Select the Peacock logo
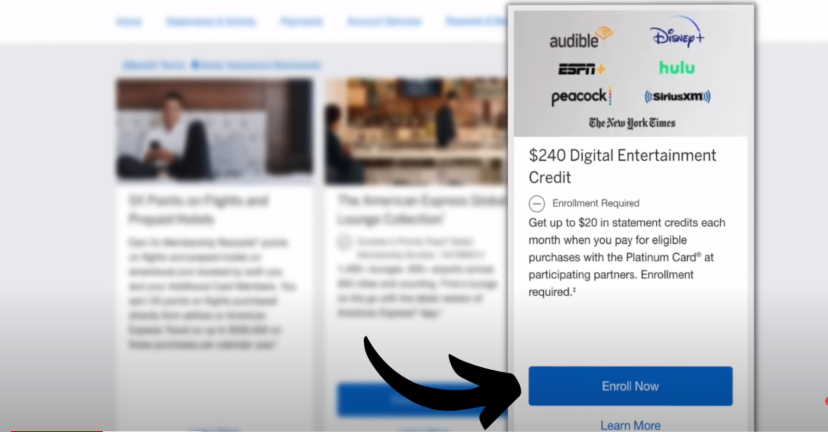This screenshot has height=432, width=828. 581,97
